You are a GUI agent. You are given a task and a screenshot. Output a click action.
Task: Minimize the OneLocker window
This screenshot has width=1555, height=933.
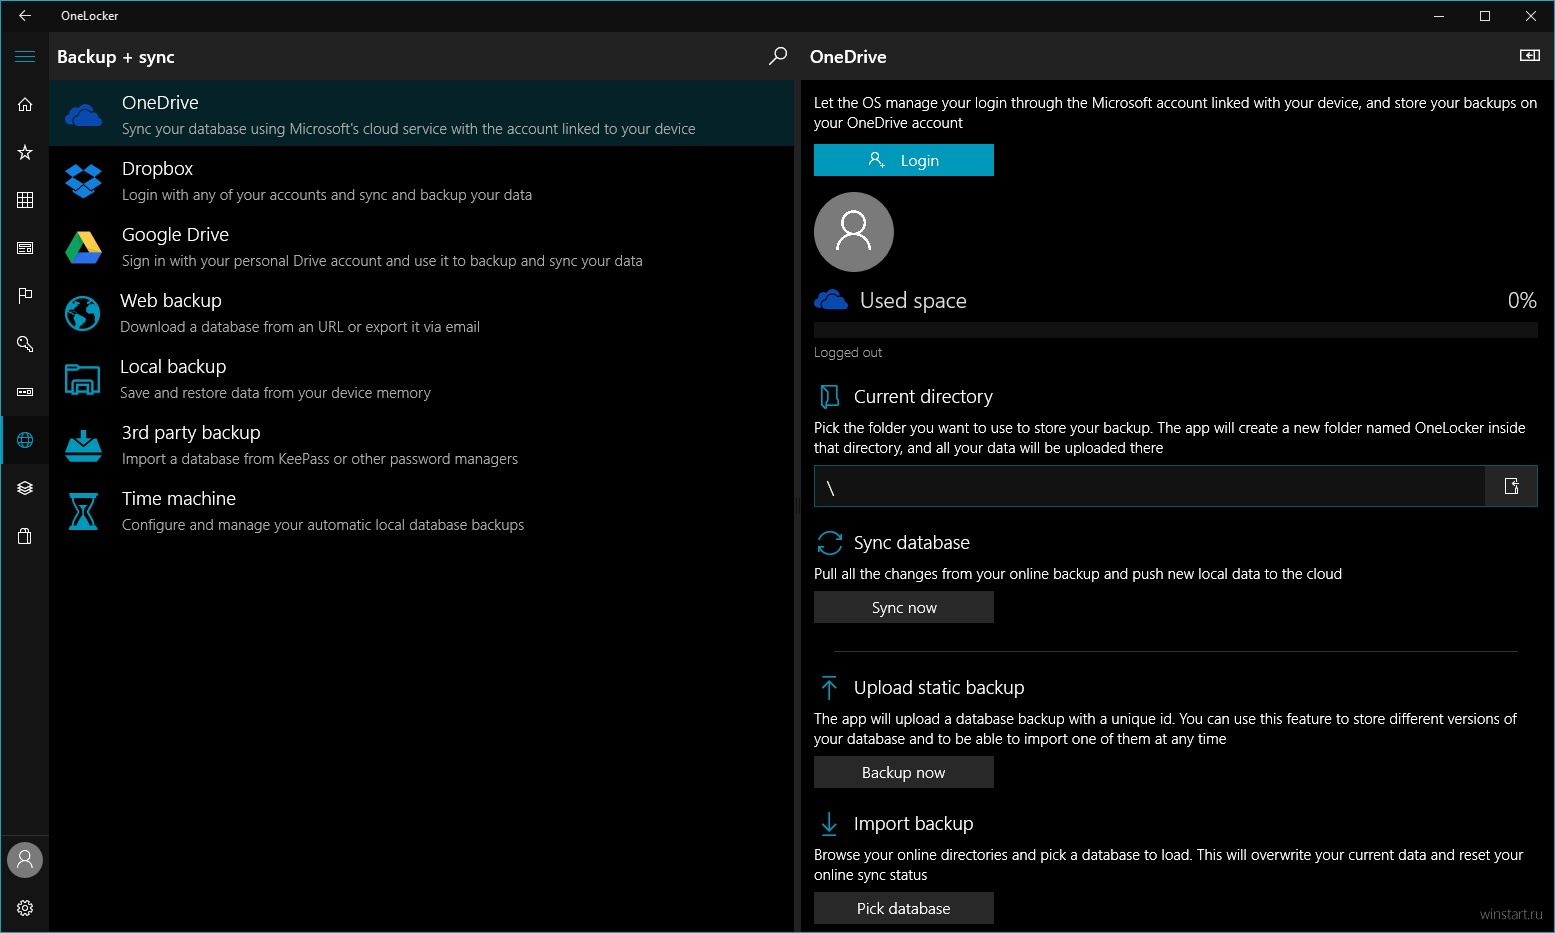tap(1439, 16)
